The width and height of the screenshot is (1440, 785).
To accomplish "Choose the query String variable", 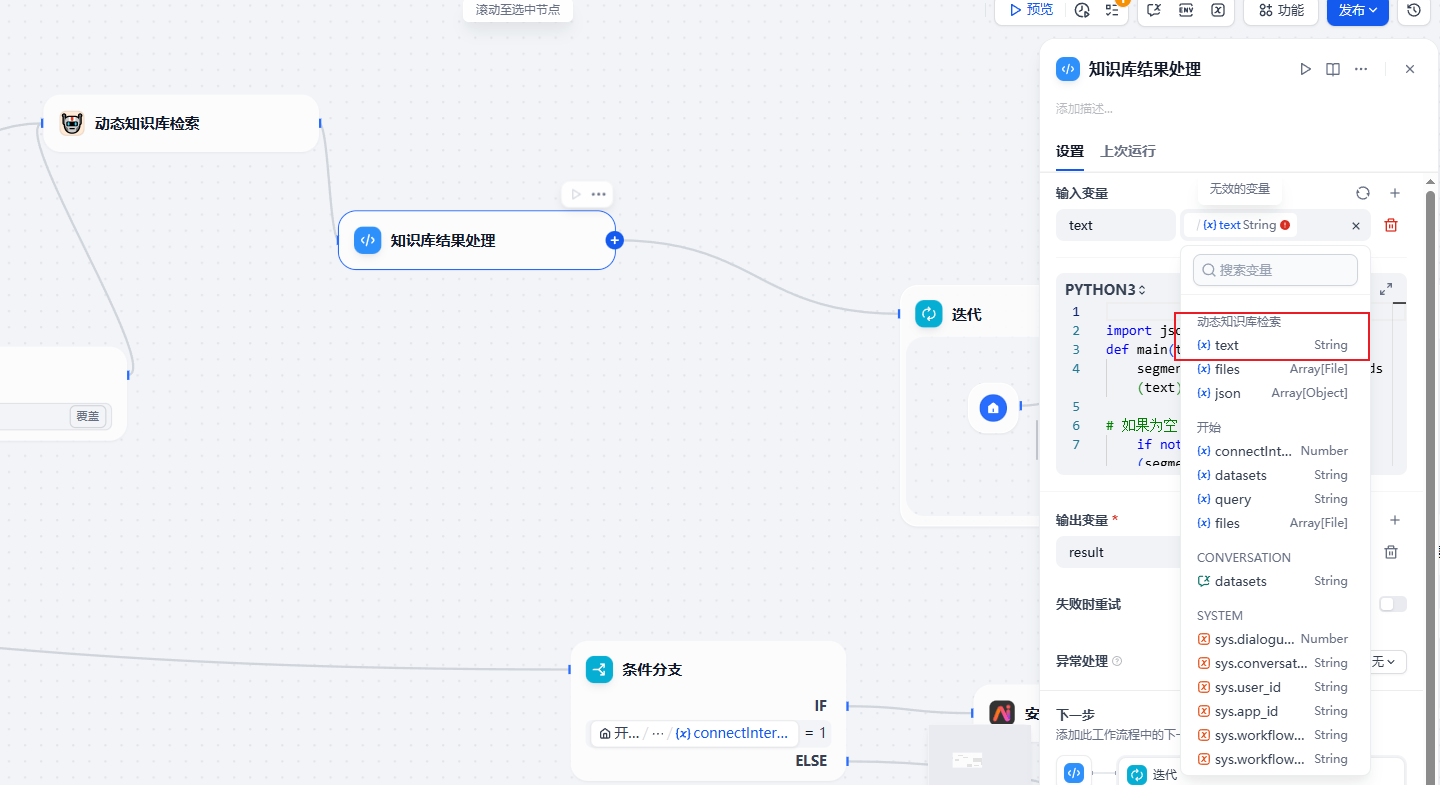I will point(1271,499).
